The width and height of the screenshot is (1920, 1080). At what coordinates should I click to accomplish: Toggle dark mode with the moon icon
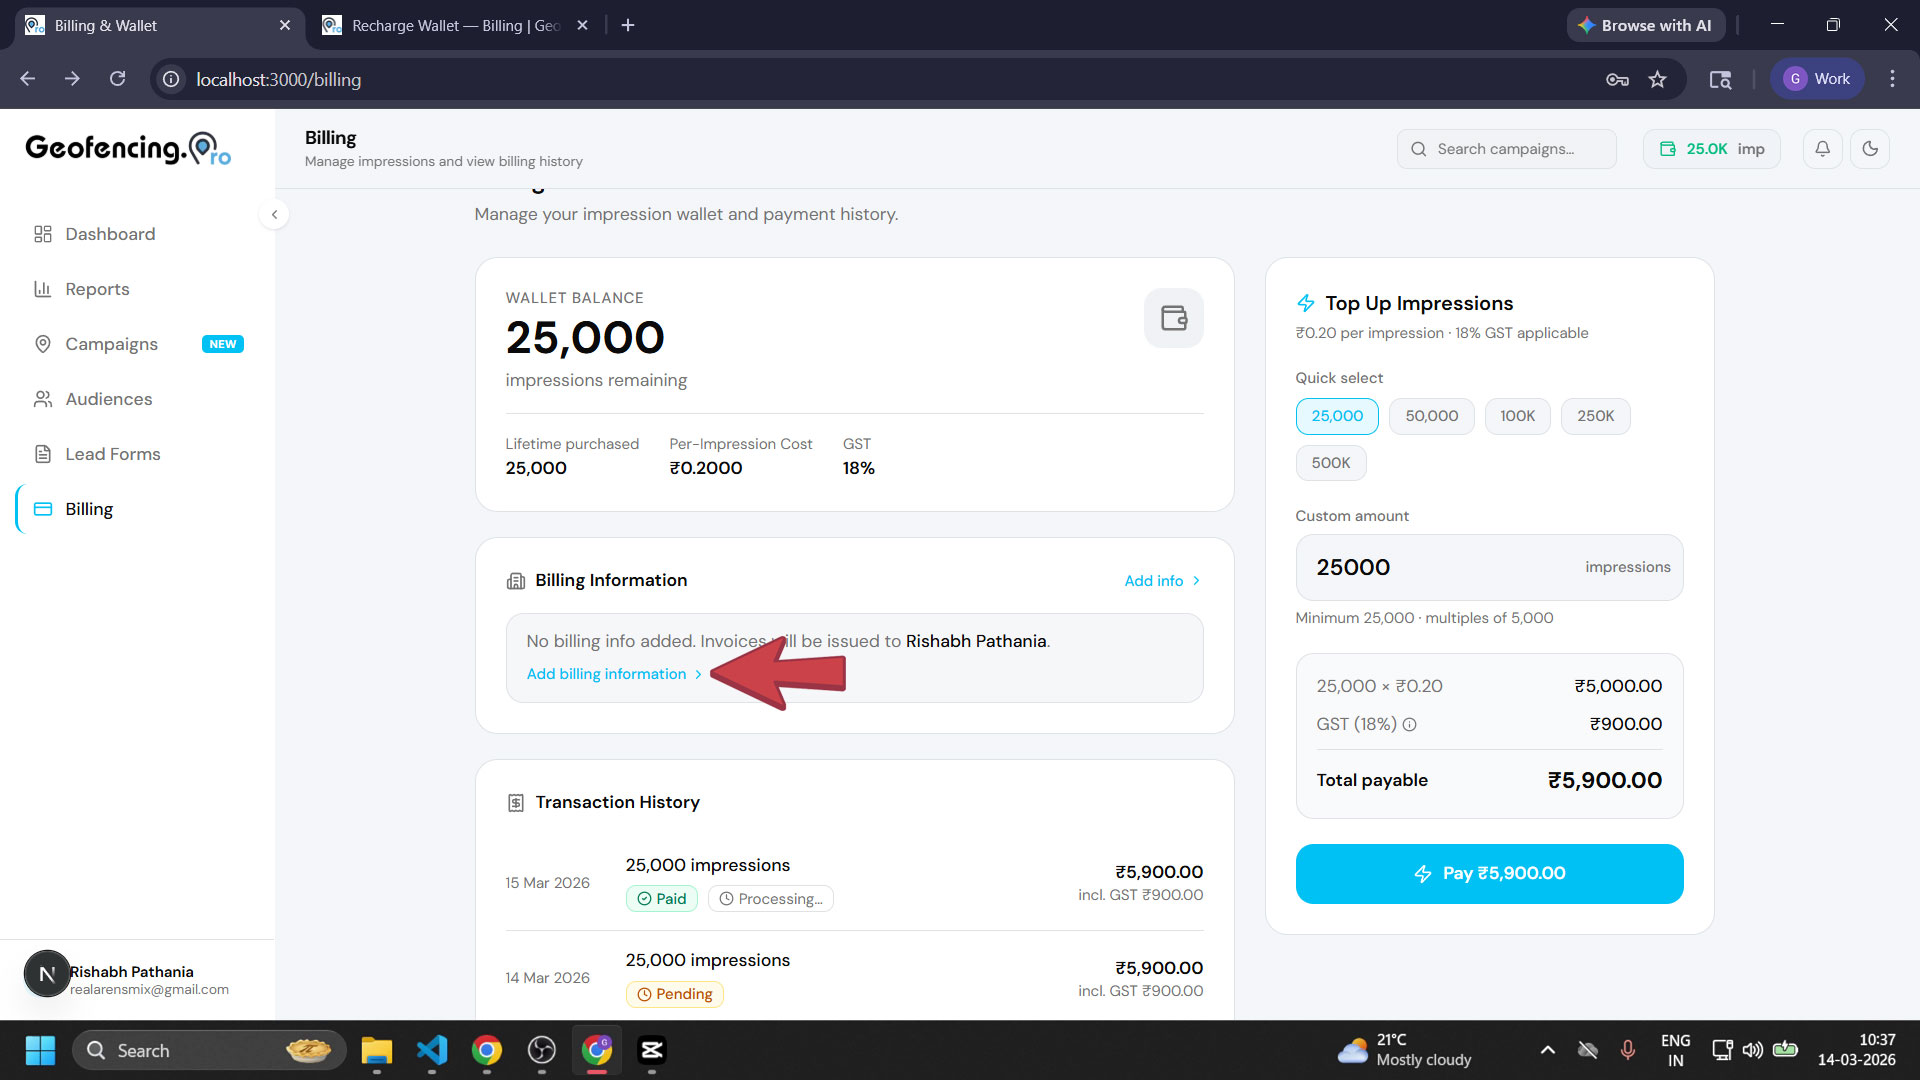pos(1871,148)
